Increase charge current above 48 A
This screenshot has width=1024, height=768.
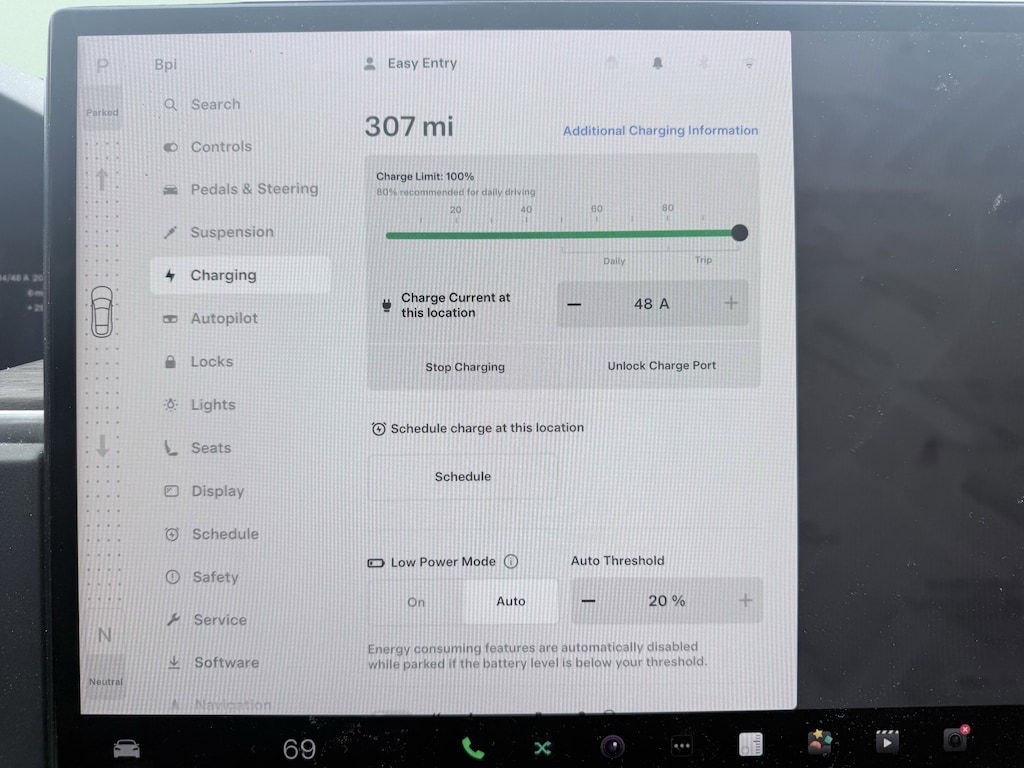pos(731,303)
